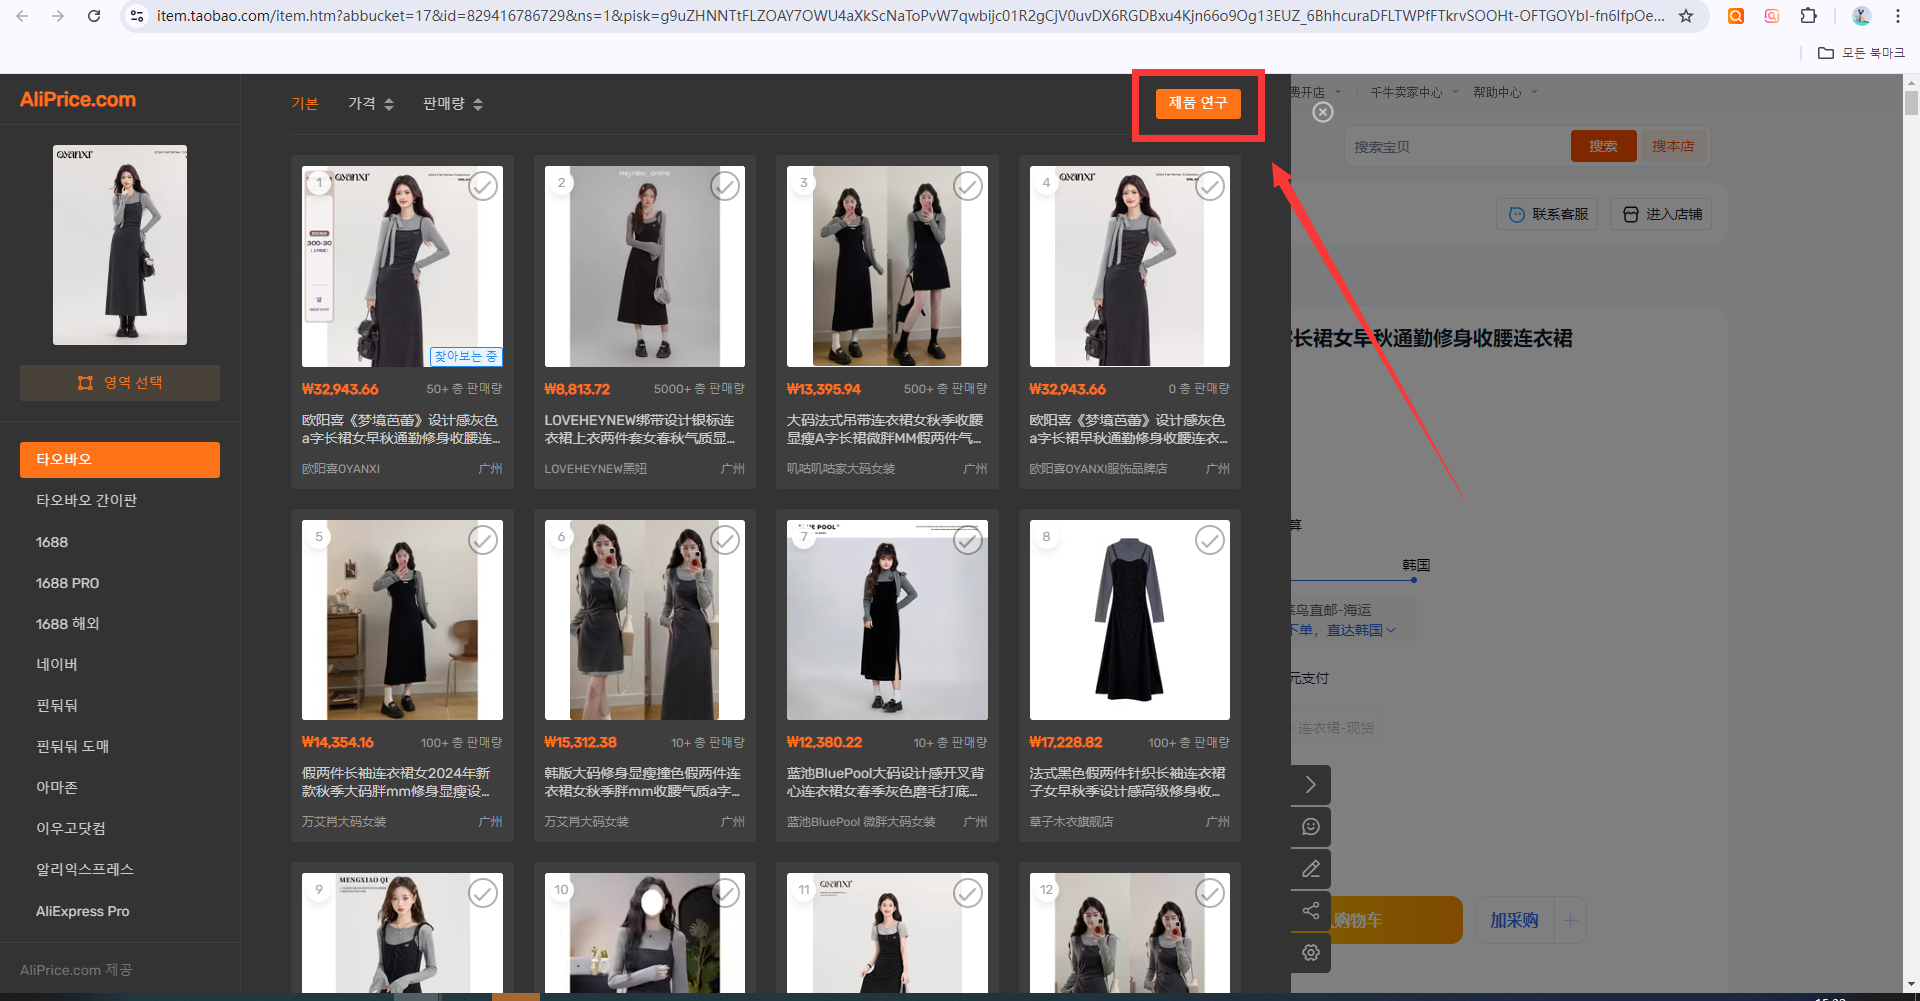1920x1001 pixels.
Task: Select product 4 checkmark circle
Action: tap(1210, 186)
